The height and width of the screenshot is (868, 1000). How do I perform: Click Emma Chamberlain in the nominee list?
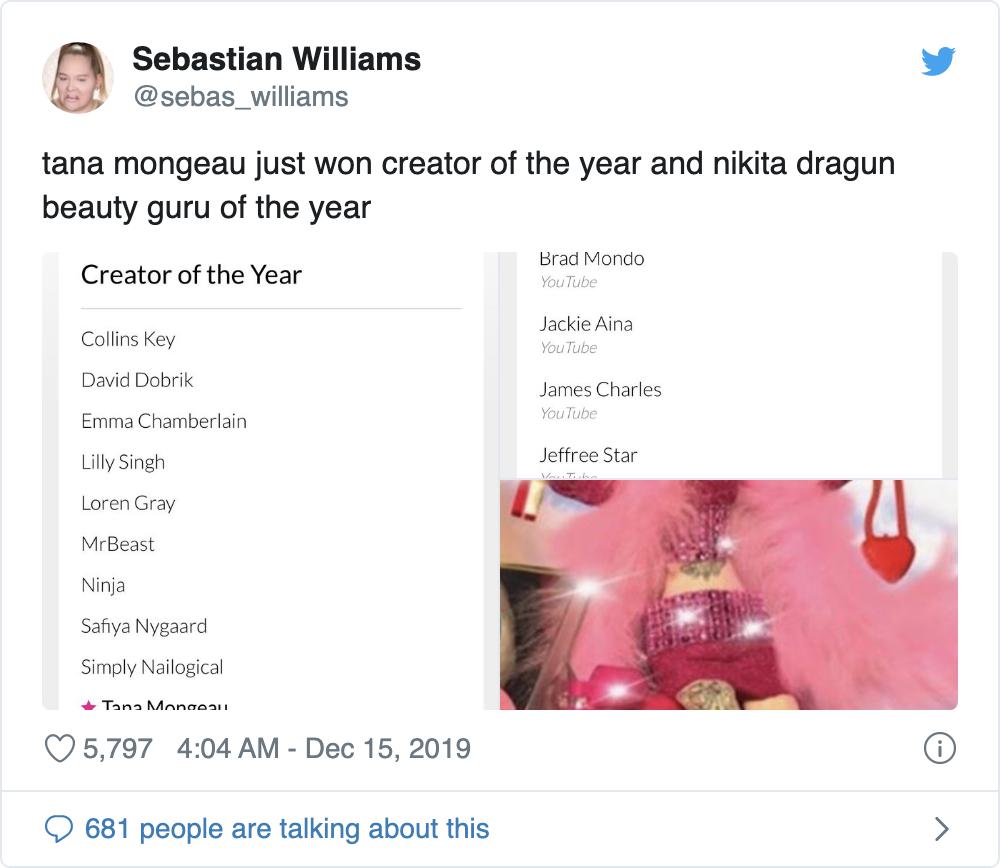163,421
